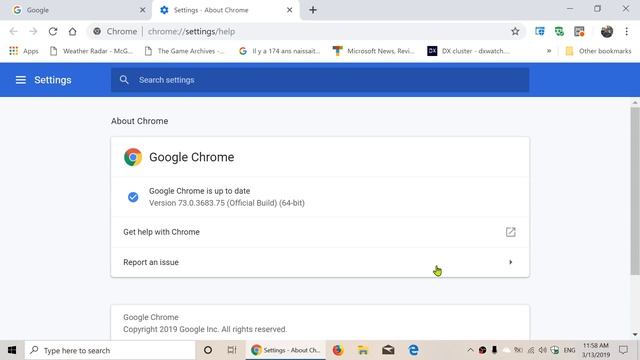The image size is (640, 360).
Task: Close the Google tab
Action: [142, 10]
